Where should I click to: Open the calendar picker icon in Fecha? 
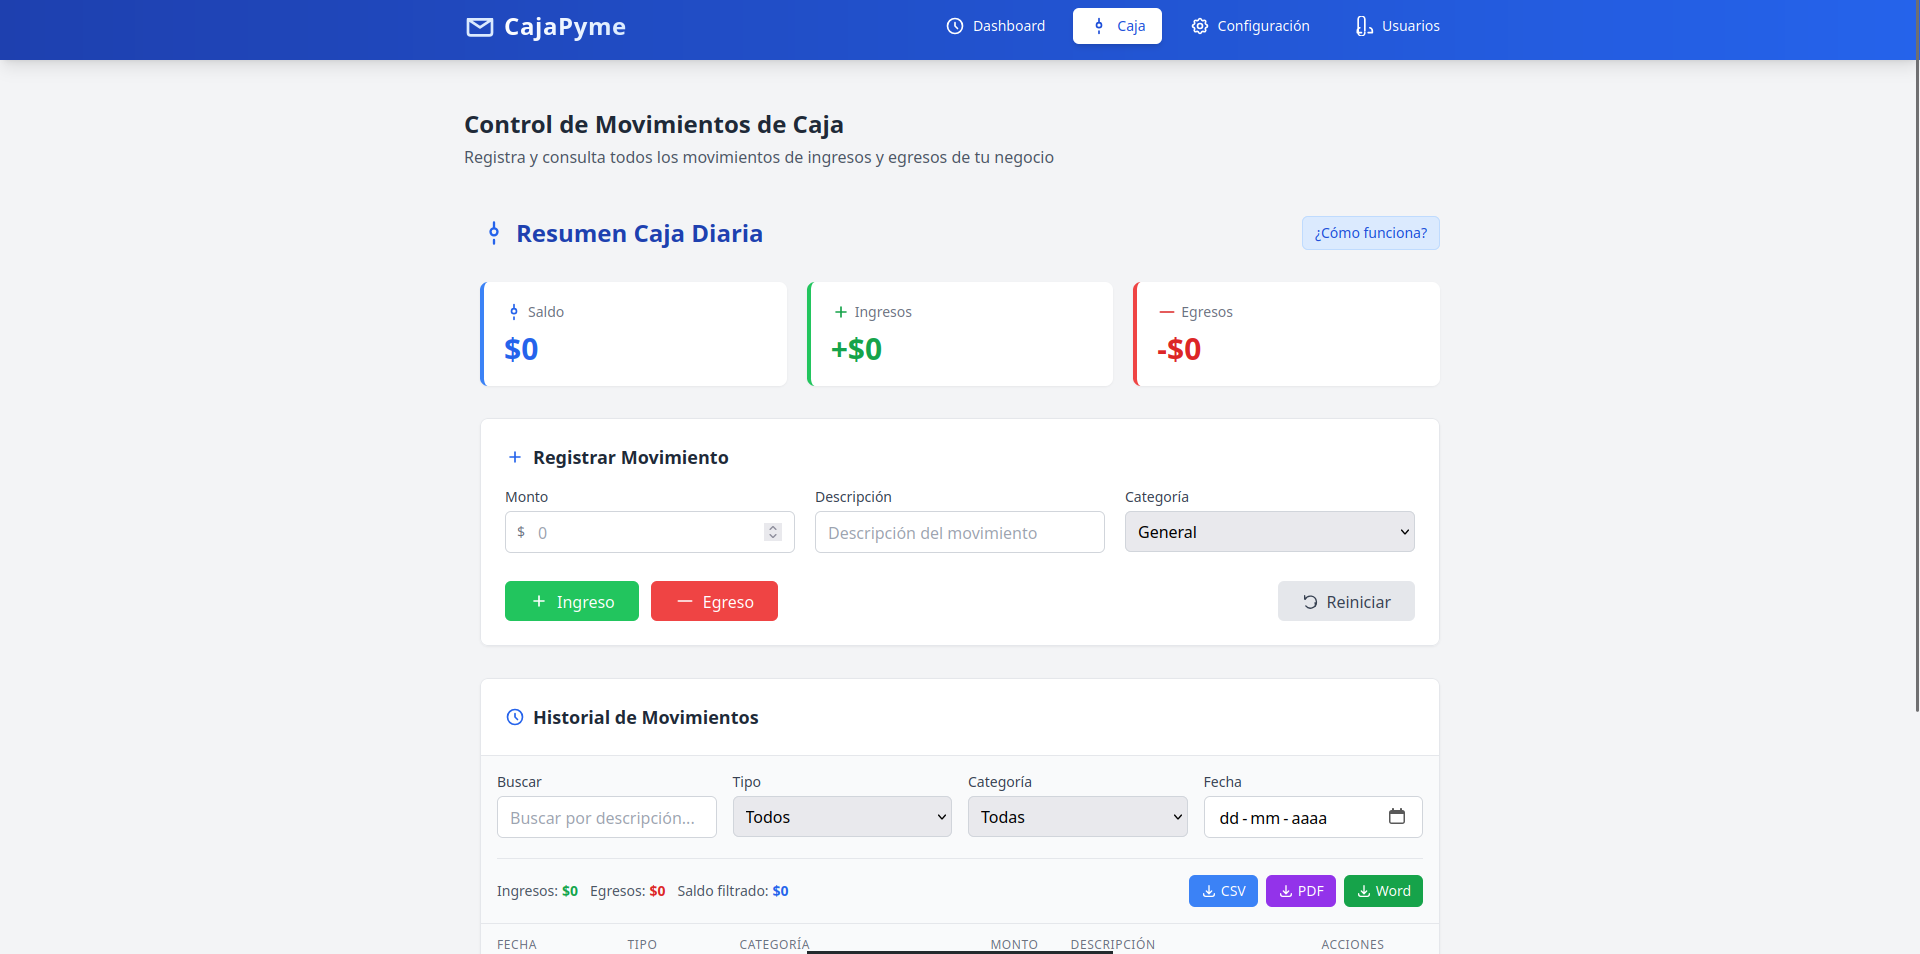click(x=1397, y=816)
